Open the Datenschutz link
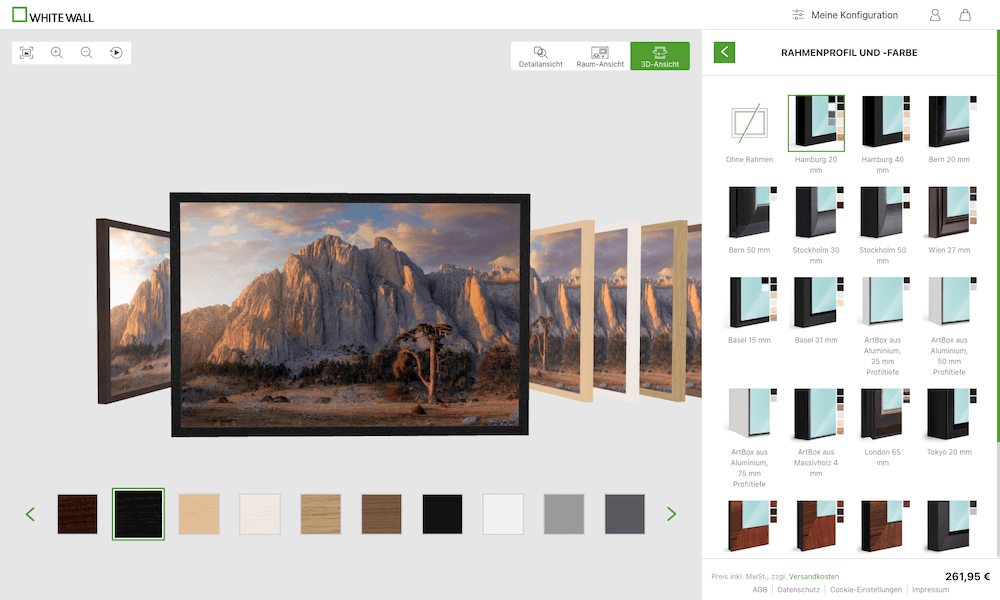Viewport: 1000px width, 600px height. 798,590
